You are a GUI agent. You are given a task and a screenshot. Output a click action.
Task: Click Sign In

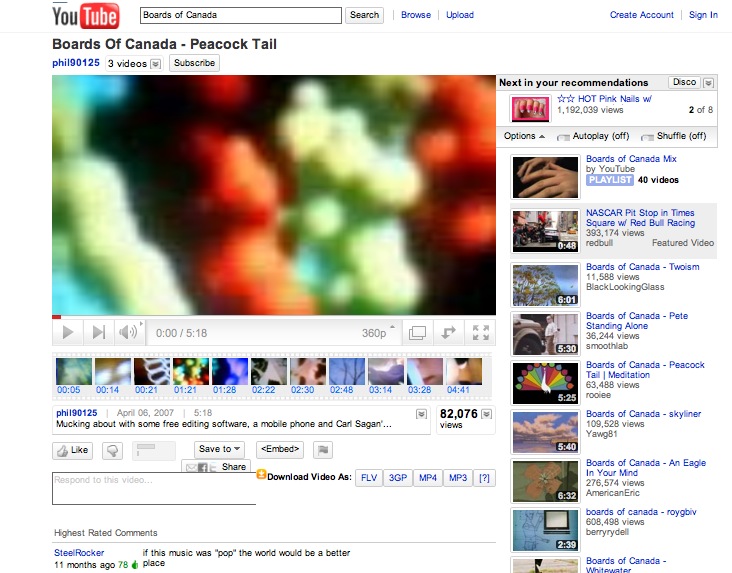[x=703, y=15]
